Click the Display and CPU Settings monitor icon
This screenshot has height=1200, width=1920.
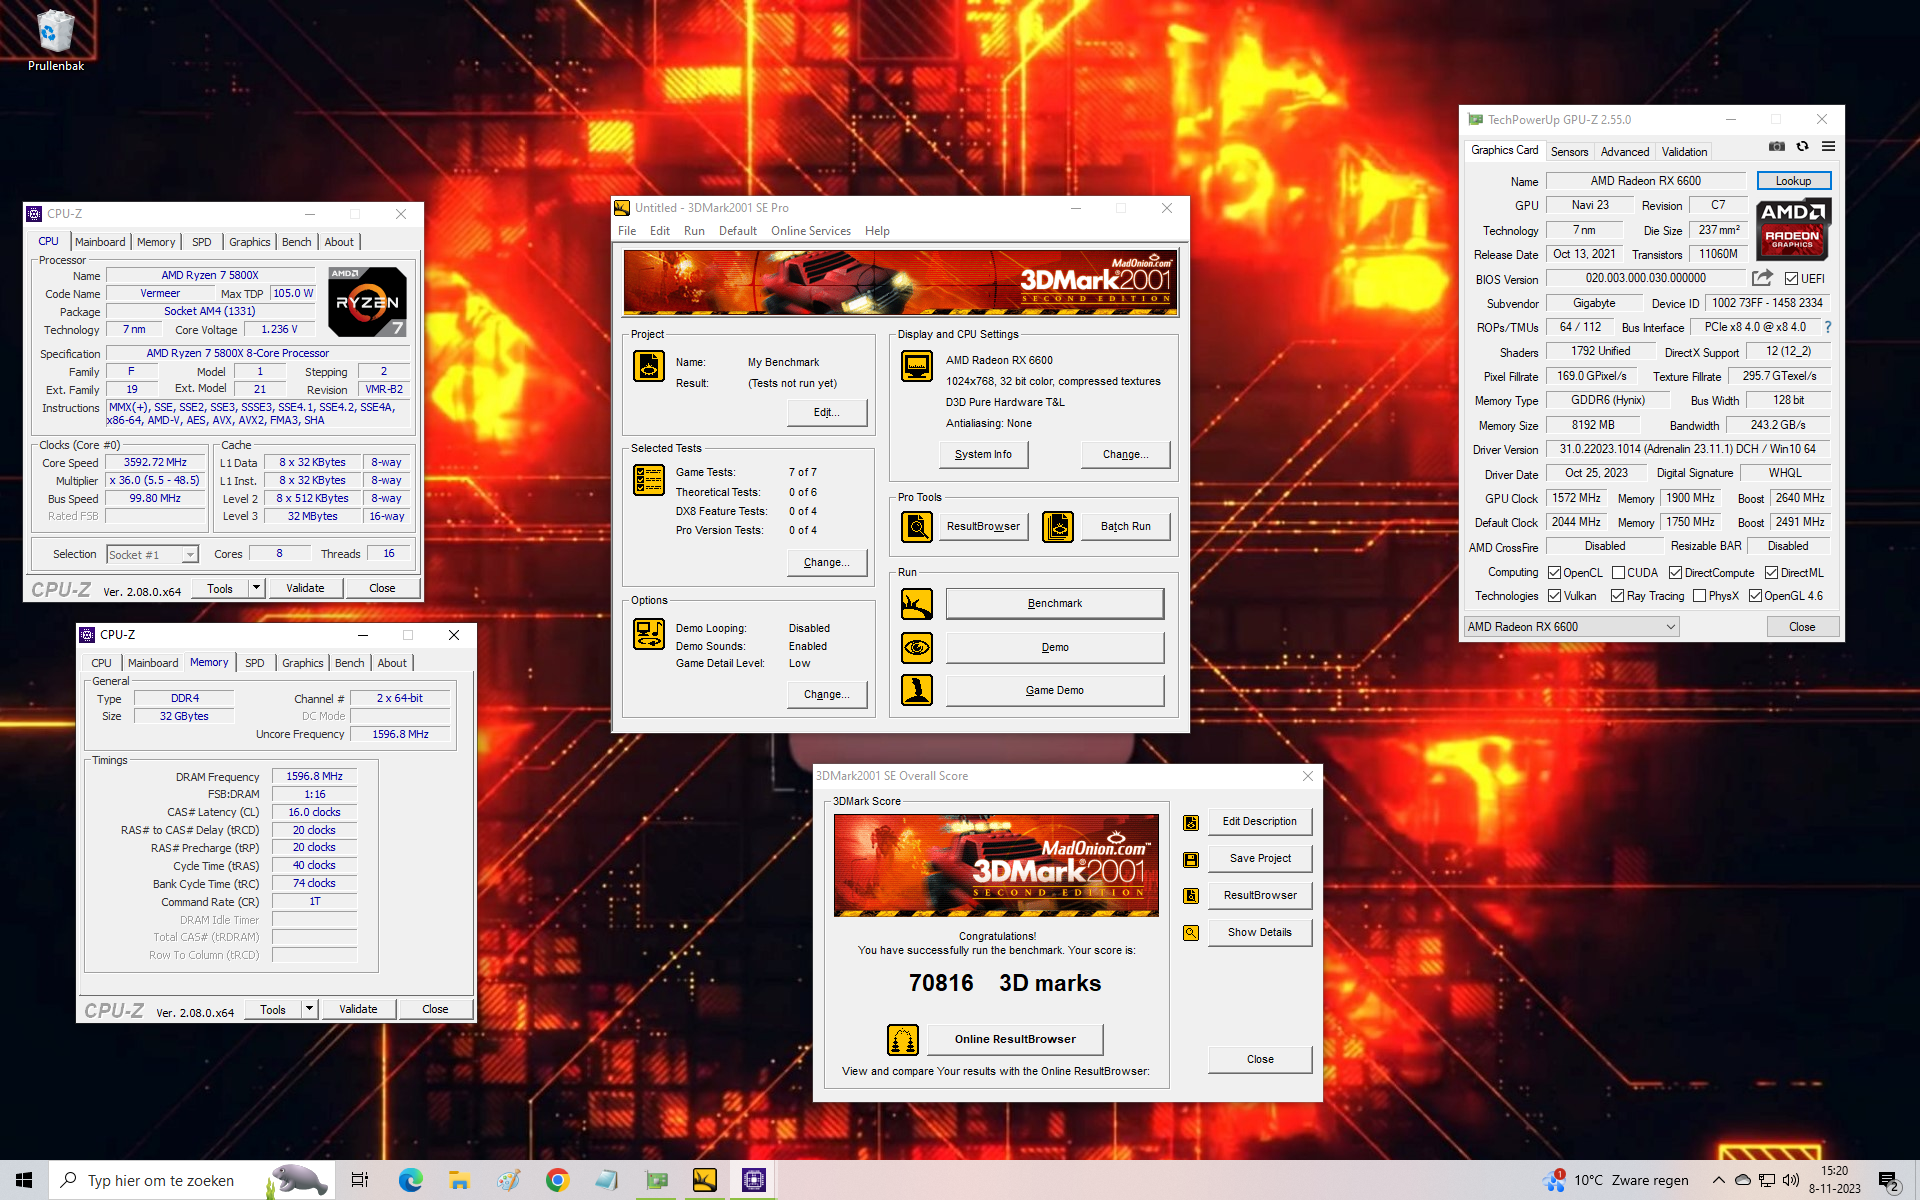click(917, 366)
